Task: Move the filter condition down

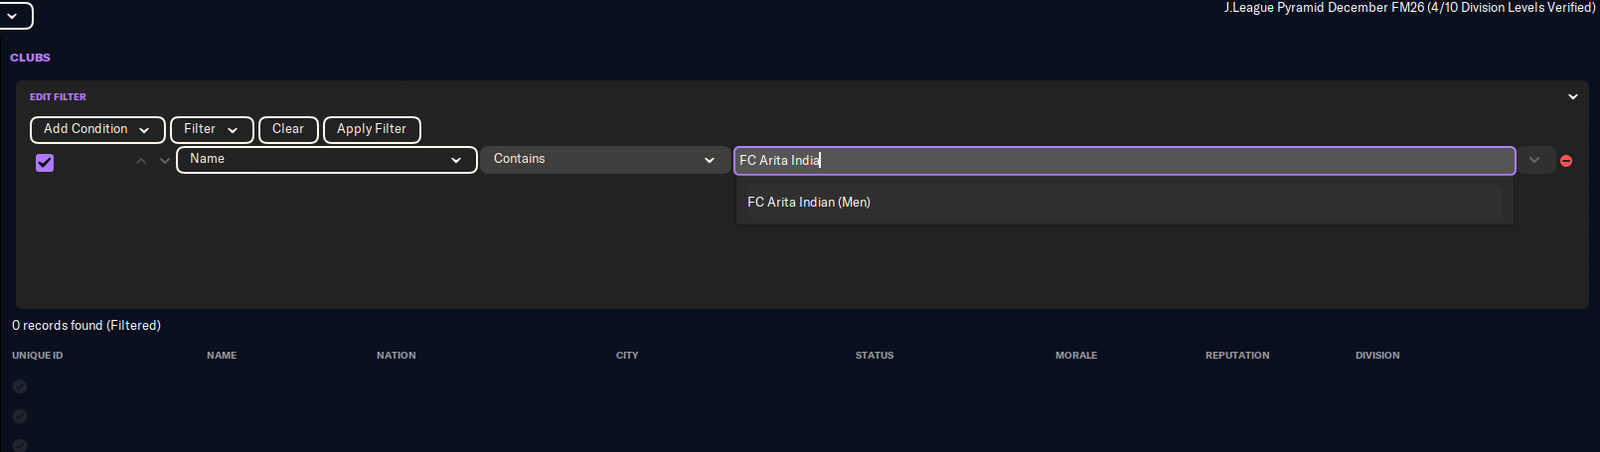Action: [x=165, y=161]
